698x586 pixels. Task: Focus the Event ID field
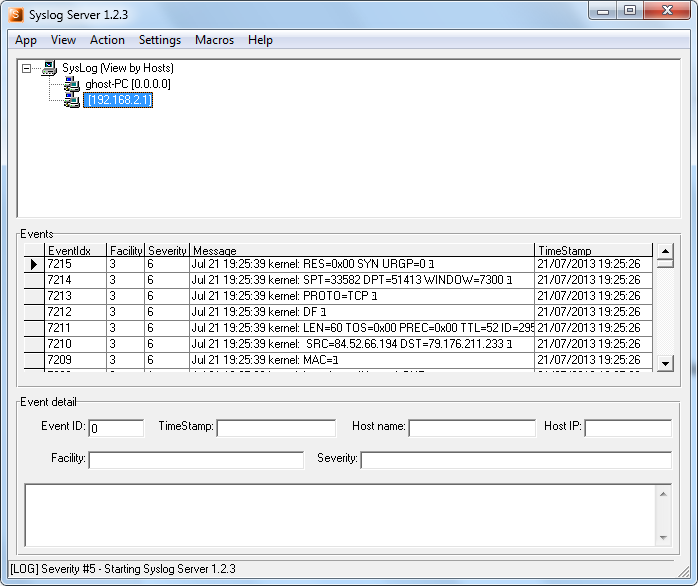[116, 428]
